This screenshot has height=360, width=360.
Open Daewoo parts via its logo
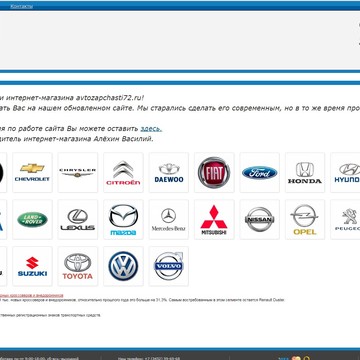pos(169,172)
